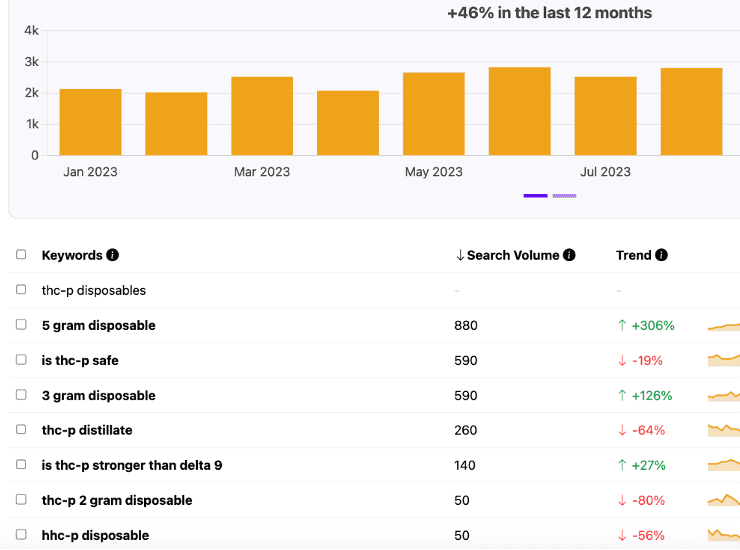Click the info icon next to Trend
Viewport: 740px width, 550px height.
662,255
